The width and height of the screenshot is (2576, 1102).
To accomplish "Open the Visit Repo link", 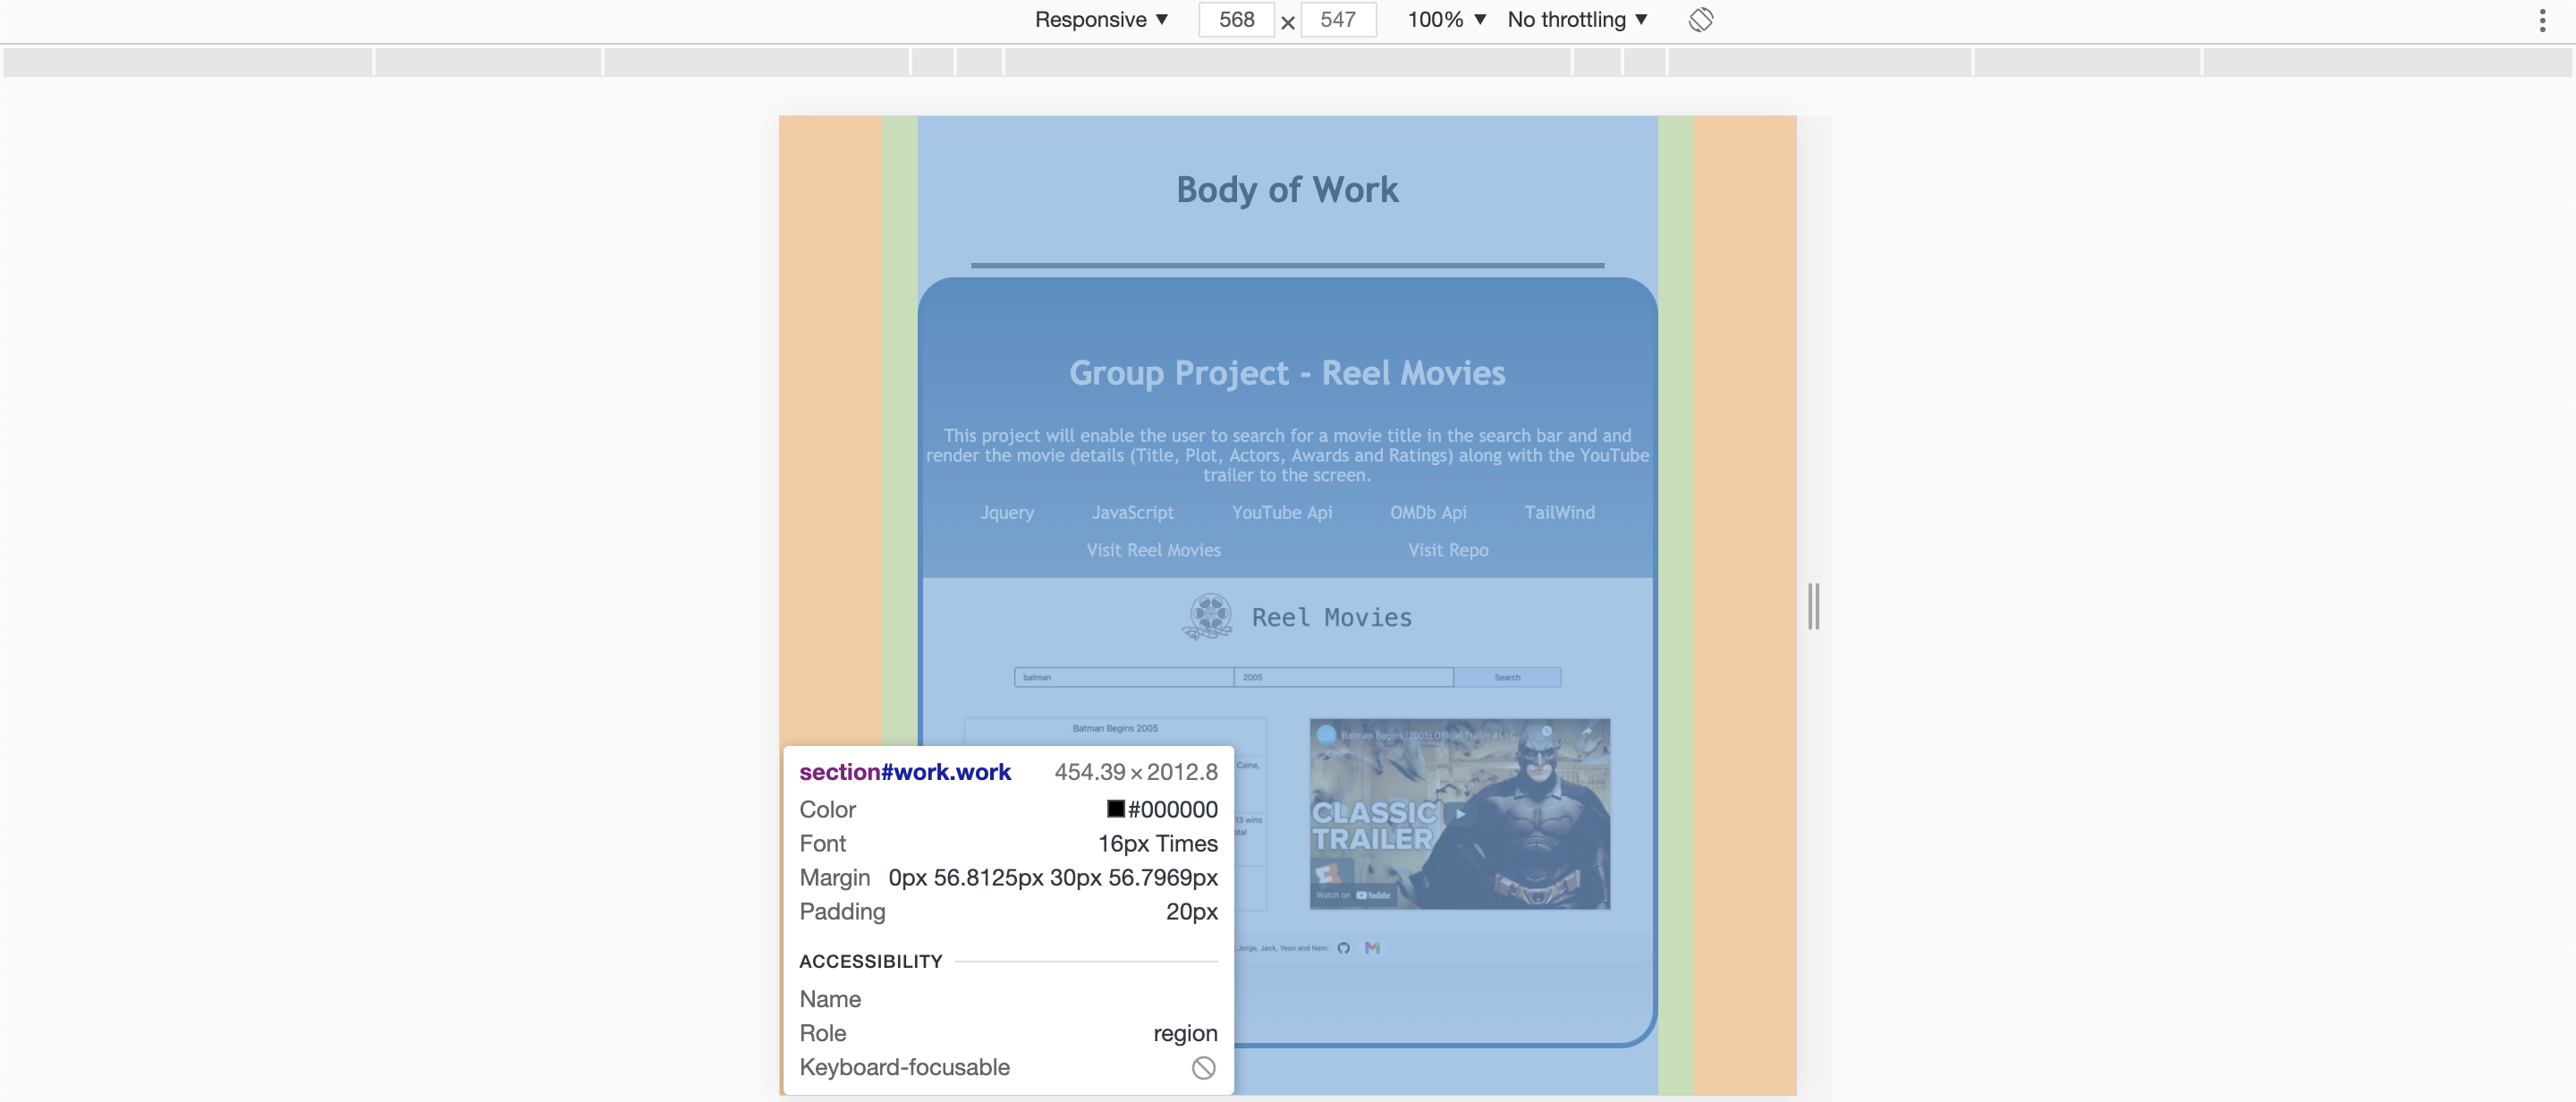I will 1447,550.
